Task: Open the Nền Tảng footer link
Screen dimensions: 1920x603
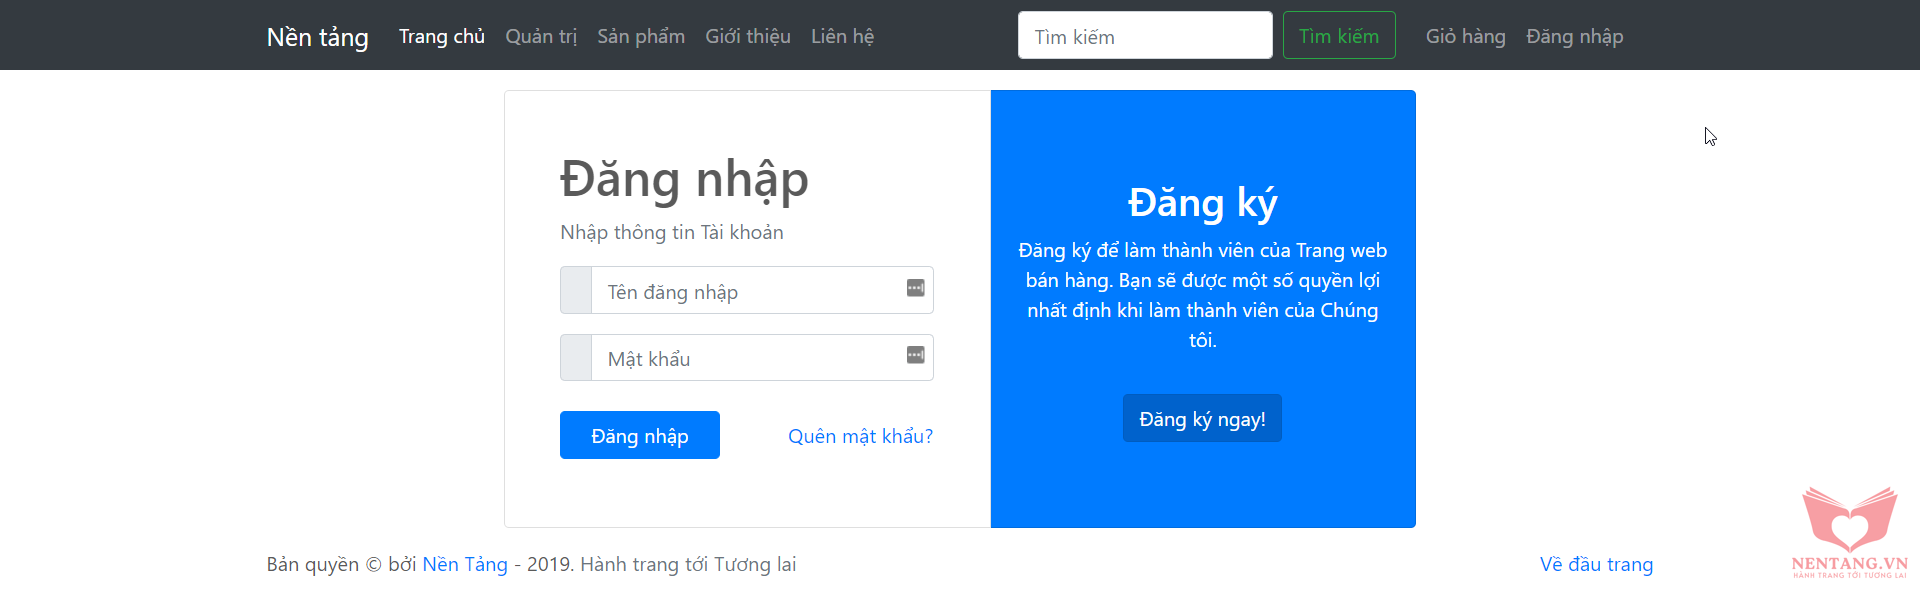Action: tap(464, 564)
